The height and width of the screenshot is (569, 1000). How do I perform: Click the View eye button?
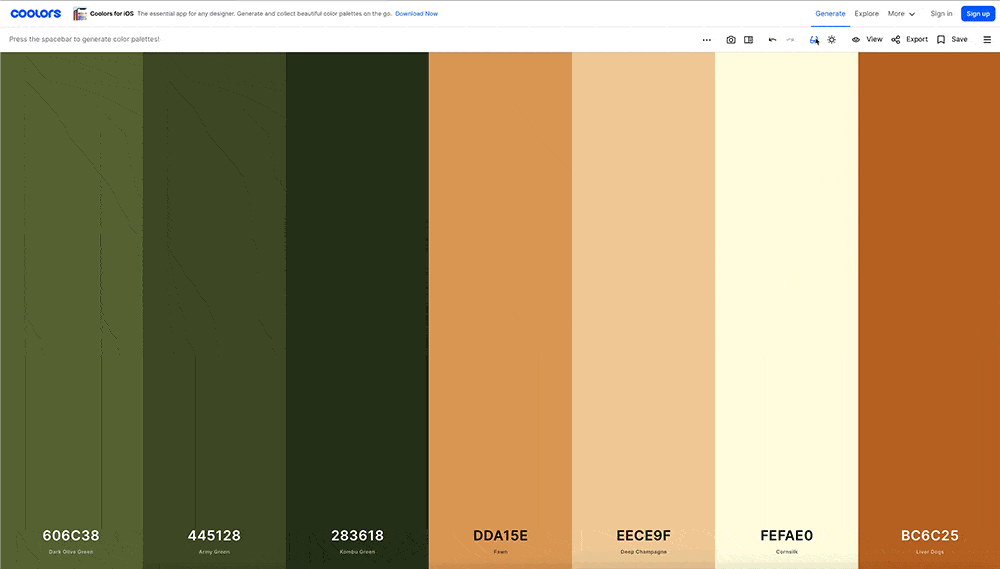[x=867, y=40]
